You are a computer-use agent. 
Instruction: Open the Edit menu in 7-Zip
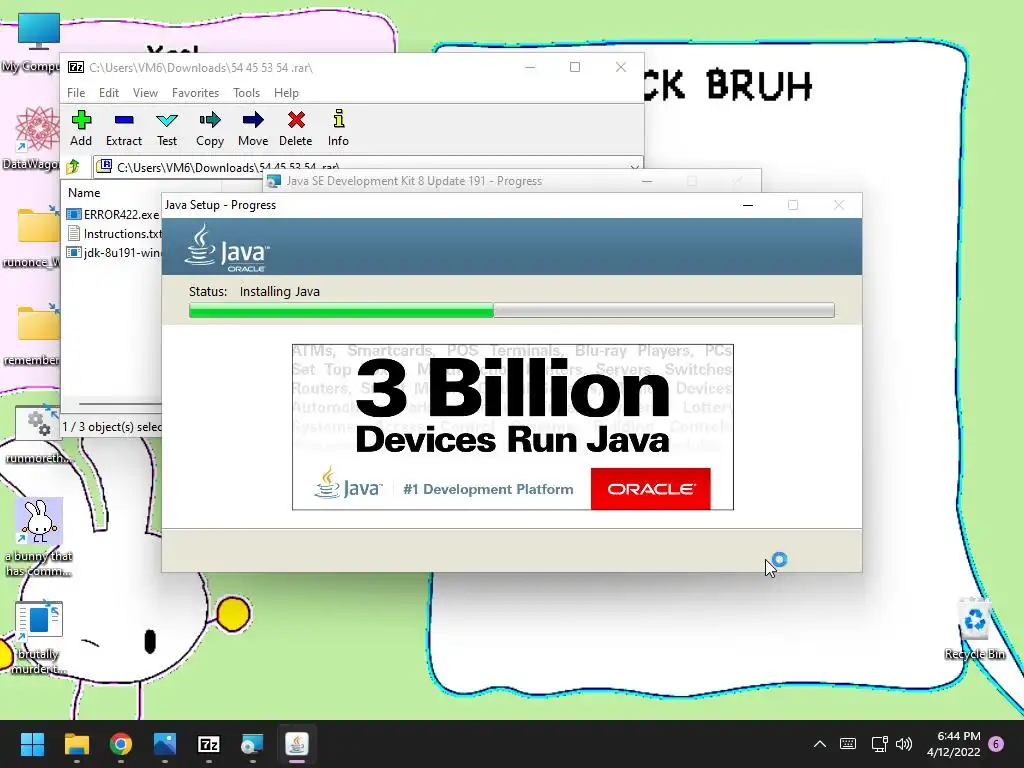pos(108,93)
